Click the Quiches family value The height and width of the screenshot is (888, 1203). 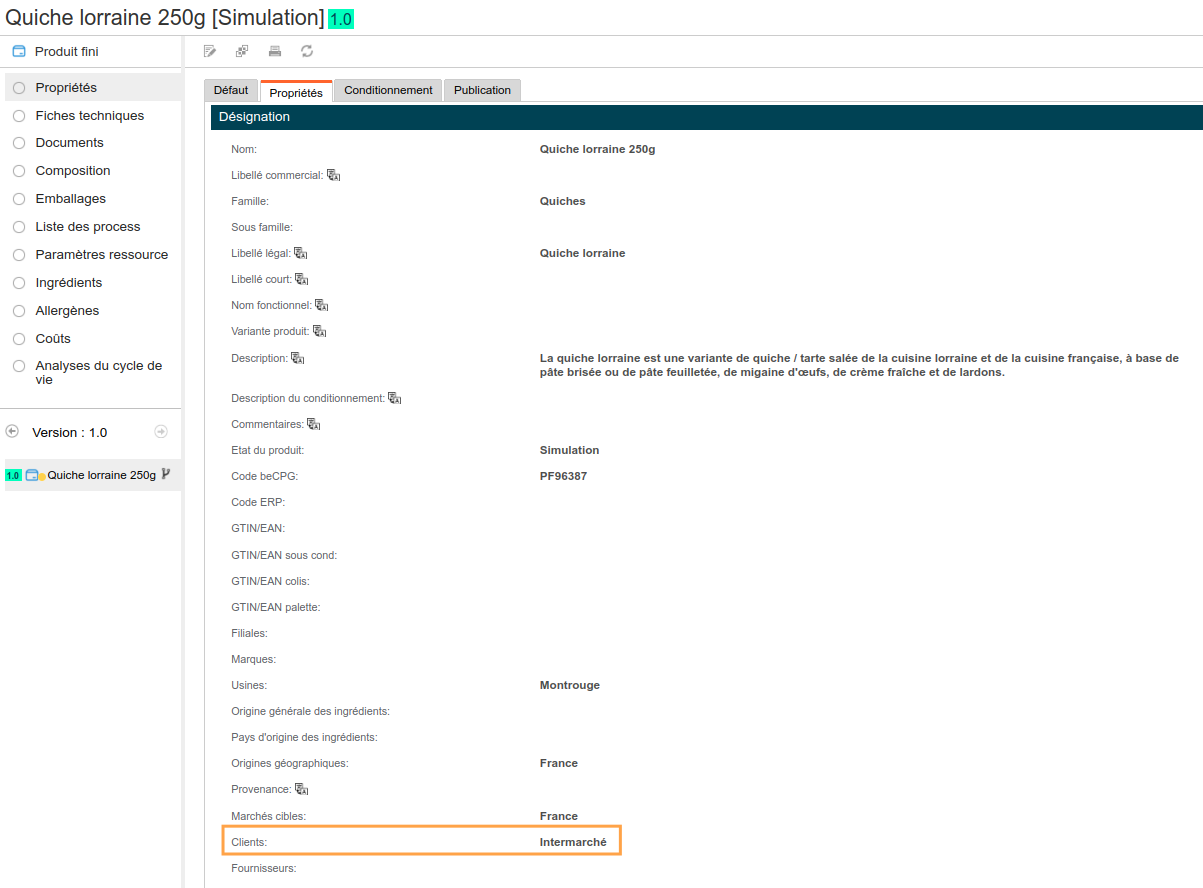(x=563, y=201)
